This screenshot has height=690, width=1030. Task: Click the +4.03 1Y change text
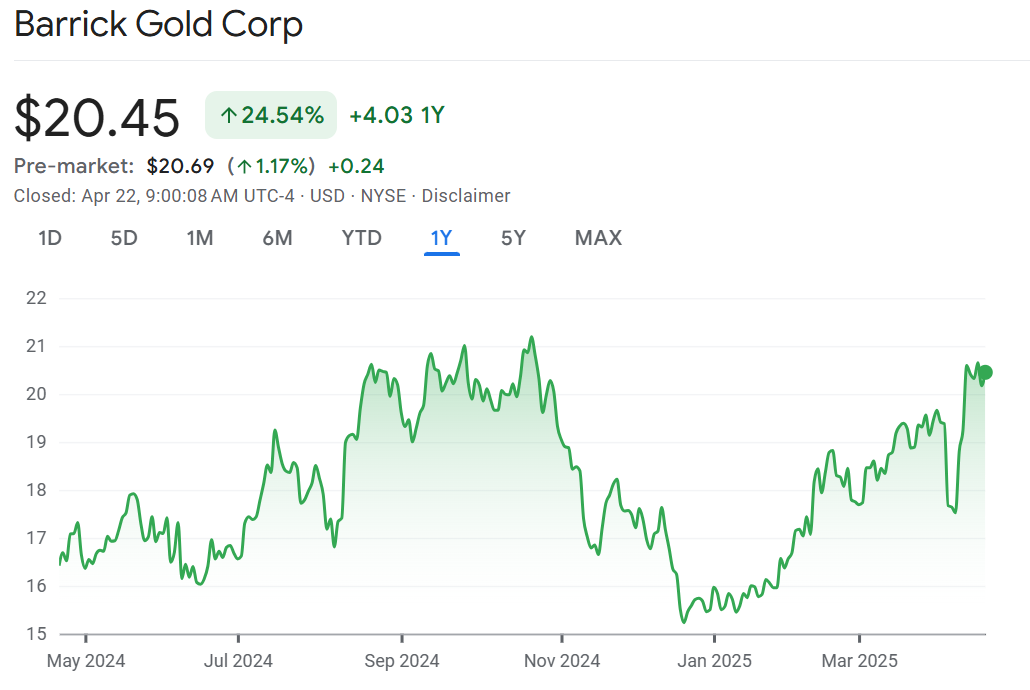click(x=396, y=116)
